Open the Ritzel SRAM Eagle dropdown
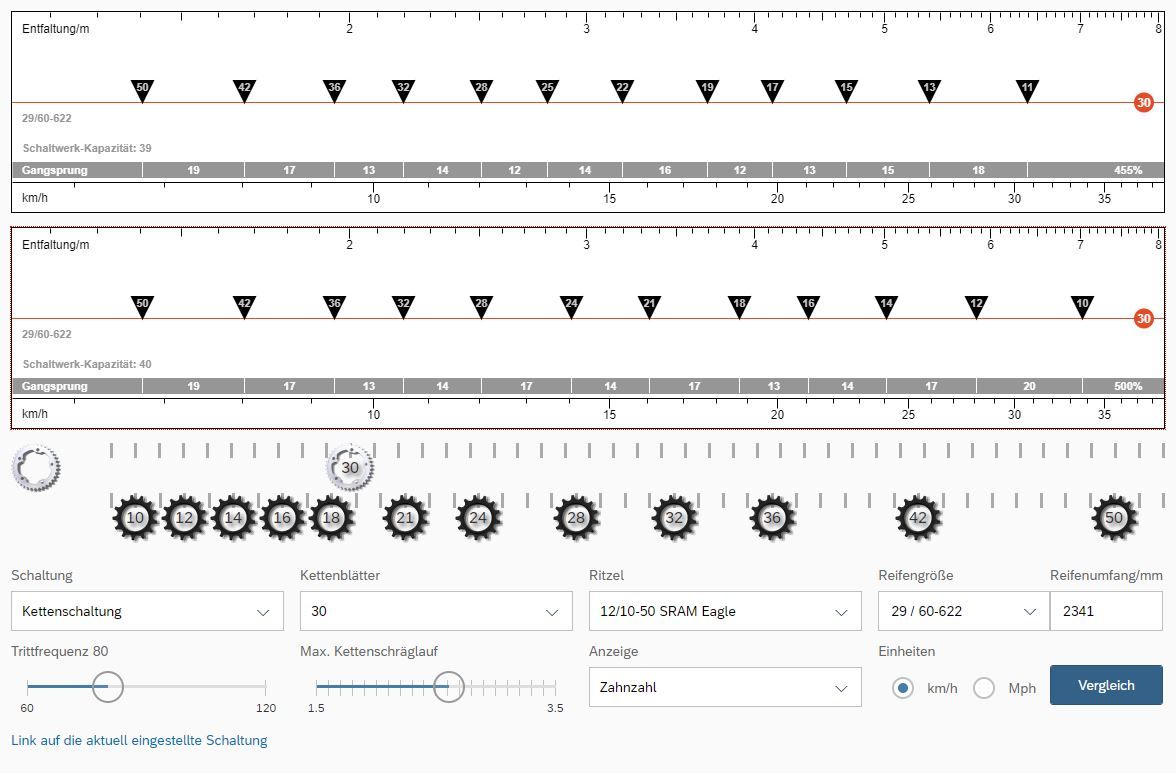 725,611
